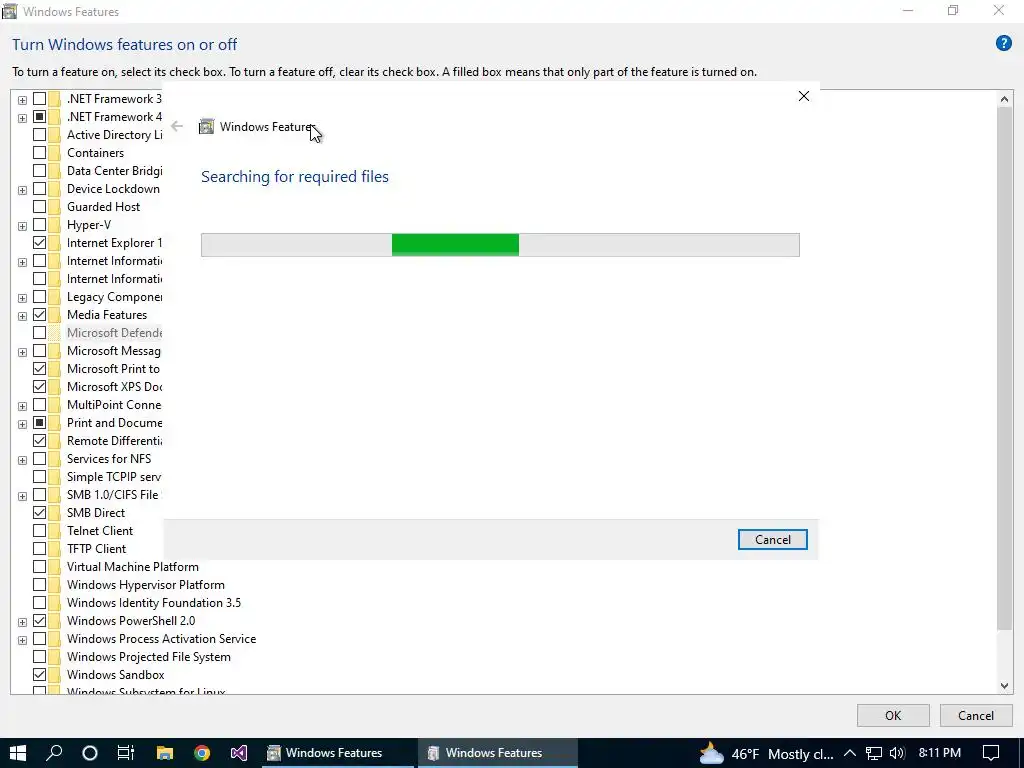Expand the Media Features node
The image size is (1024, 768).
click(x=22, y=316)
